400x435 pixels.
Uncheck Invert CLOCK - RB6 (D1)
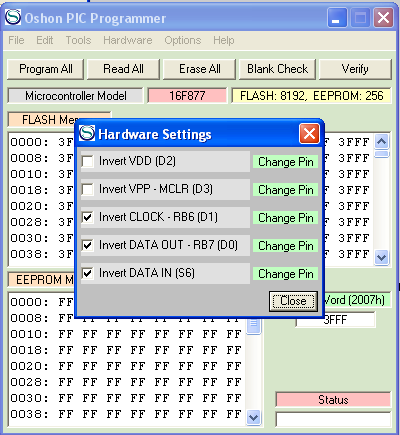point(88,218)
